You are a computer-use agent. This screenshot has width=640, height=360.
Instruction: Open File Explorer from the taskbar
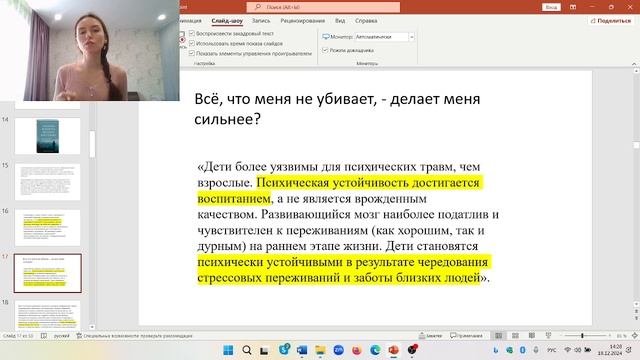point(320,350)
